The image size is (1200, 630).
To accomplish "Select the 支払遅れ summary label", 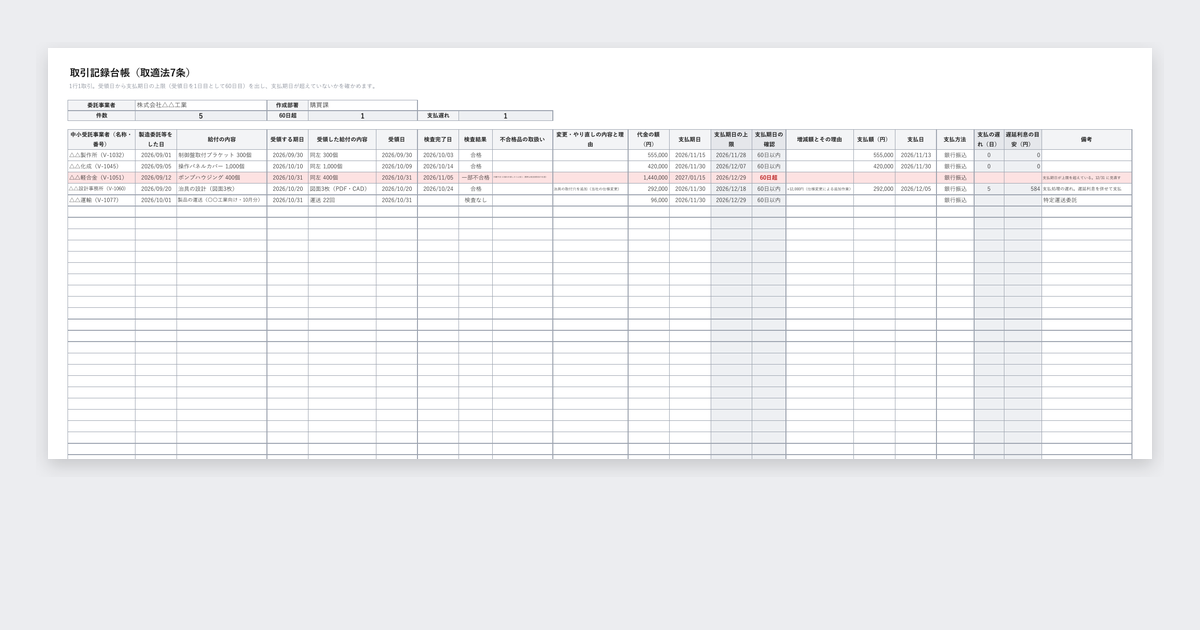I will 438,116.
